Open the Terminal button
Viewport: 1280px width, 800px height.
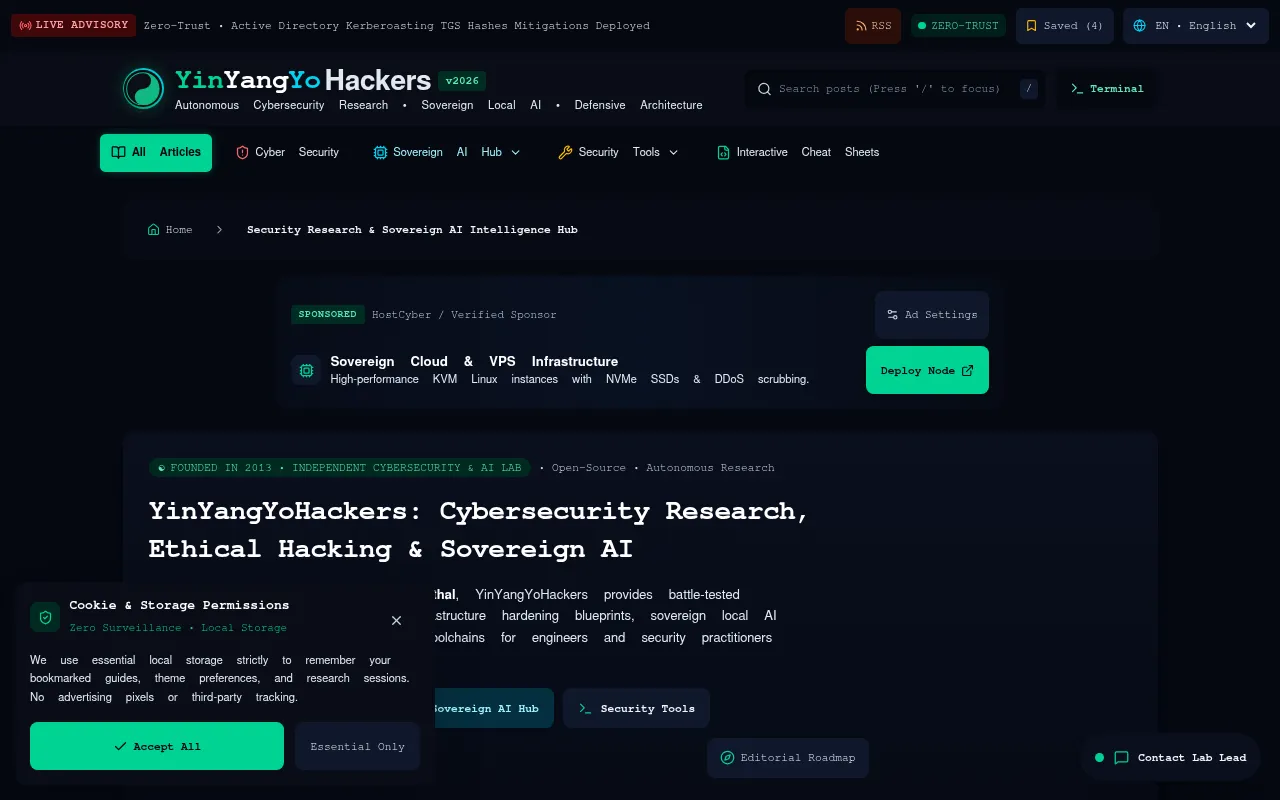(1107, 89)
